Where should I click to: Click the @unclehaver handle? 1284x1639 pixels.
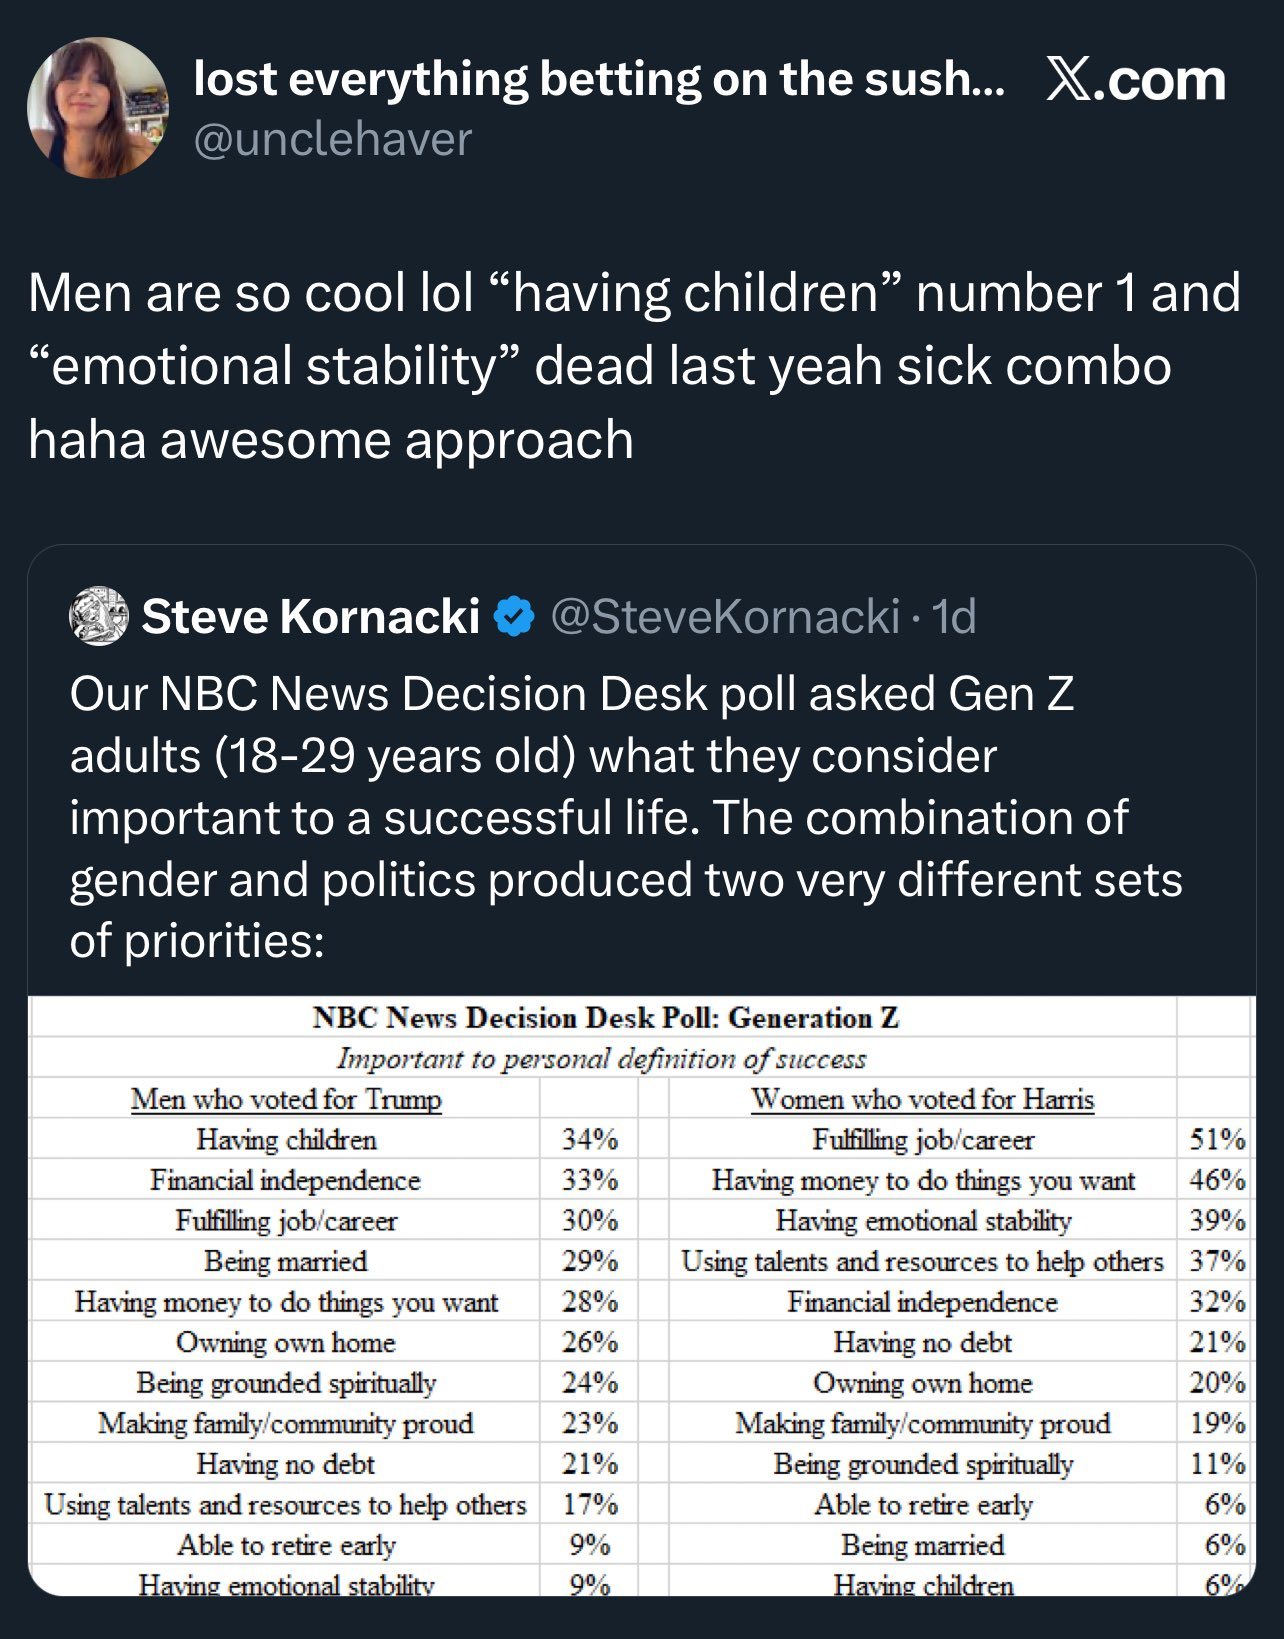(332, 140)
